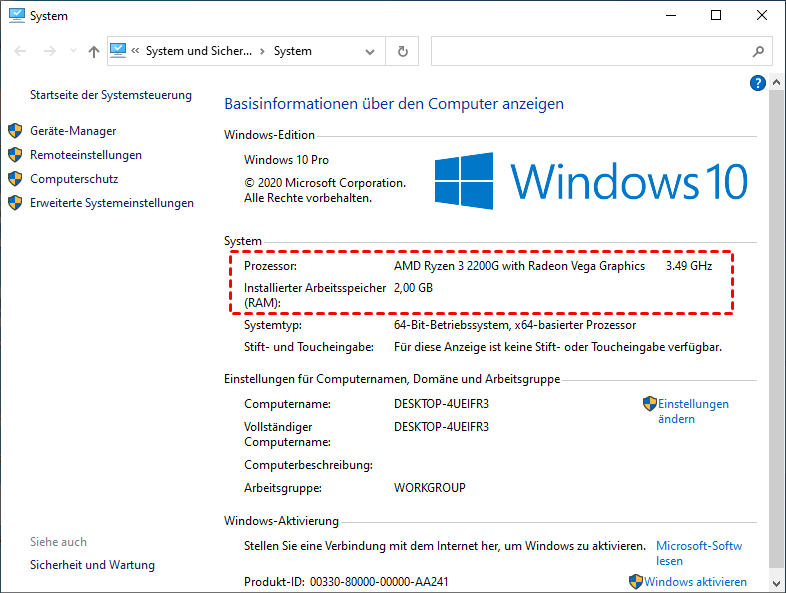
Task: Click 'Stift- und Toucheingabe:' label
Action: tap(309, 347)
